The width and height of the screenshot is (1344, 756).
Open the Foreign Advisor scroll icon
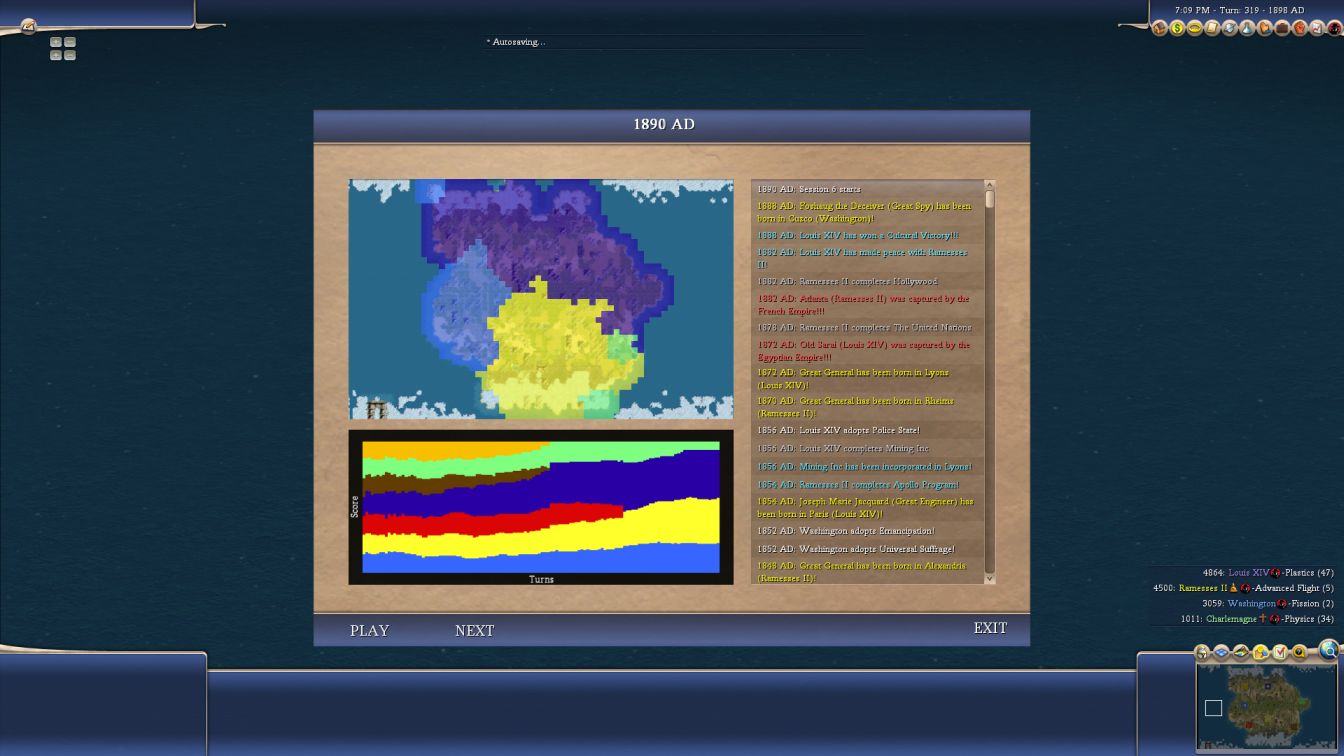(x=1212, y=28)
